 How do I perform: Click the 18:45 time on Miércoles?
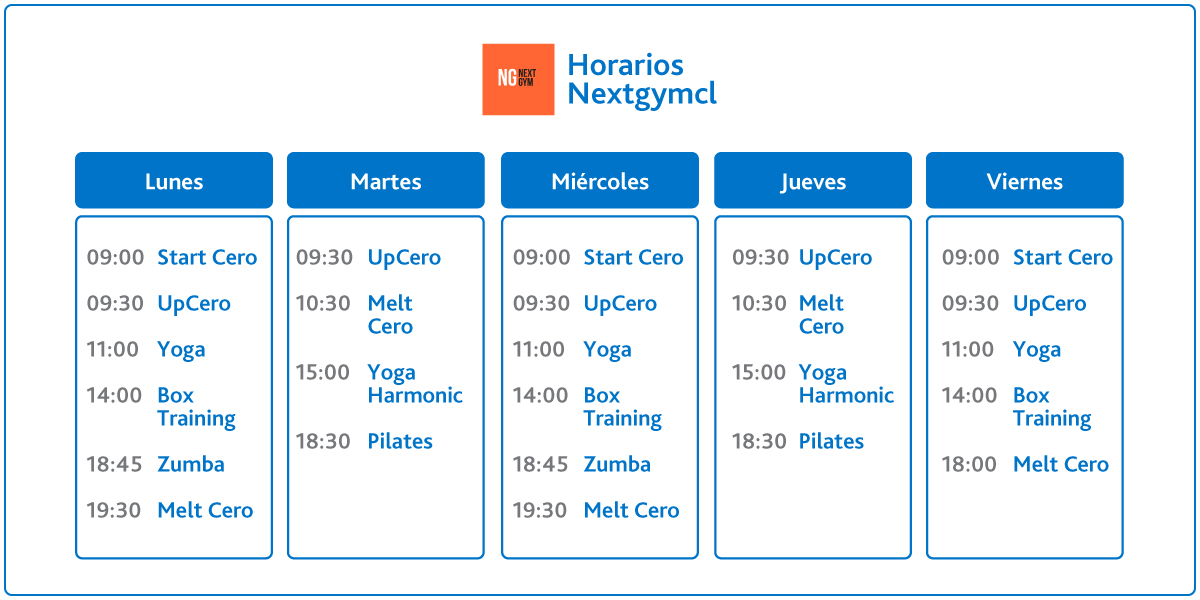540,464
